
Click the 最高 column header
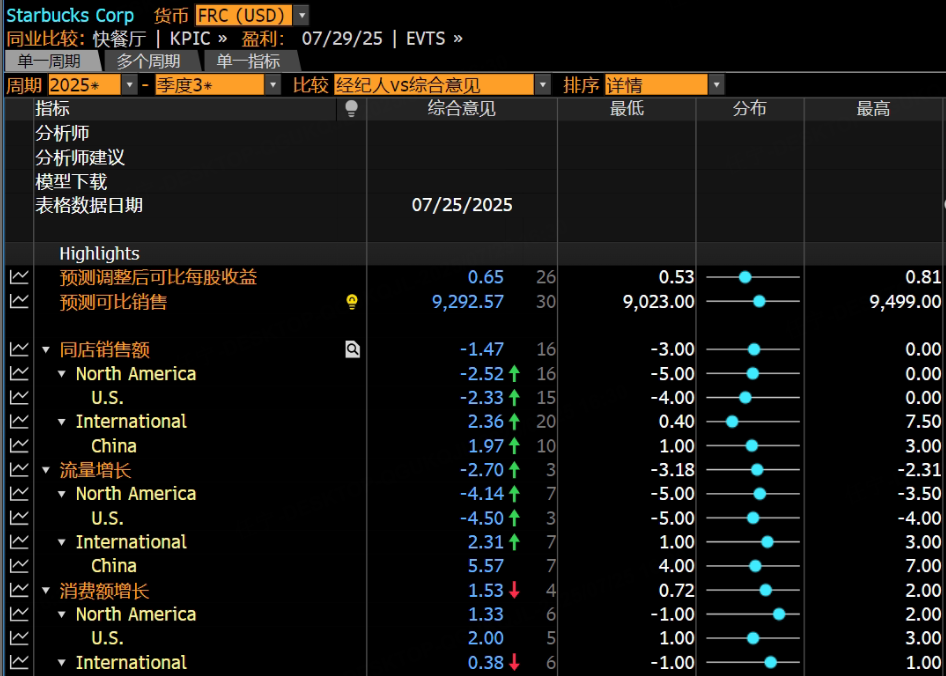873,109
